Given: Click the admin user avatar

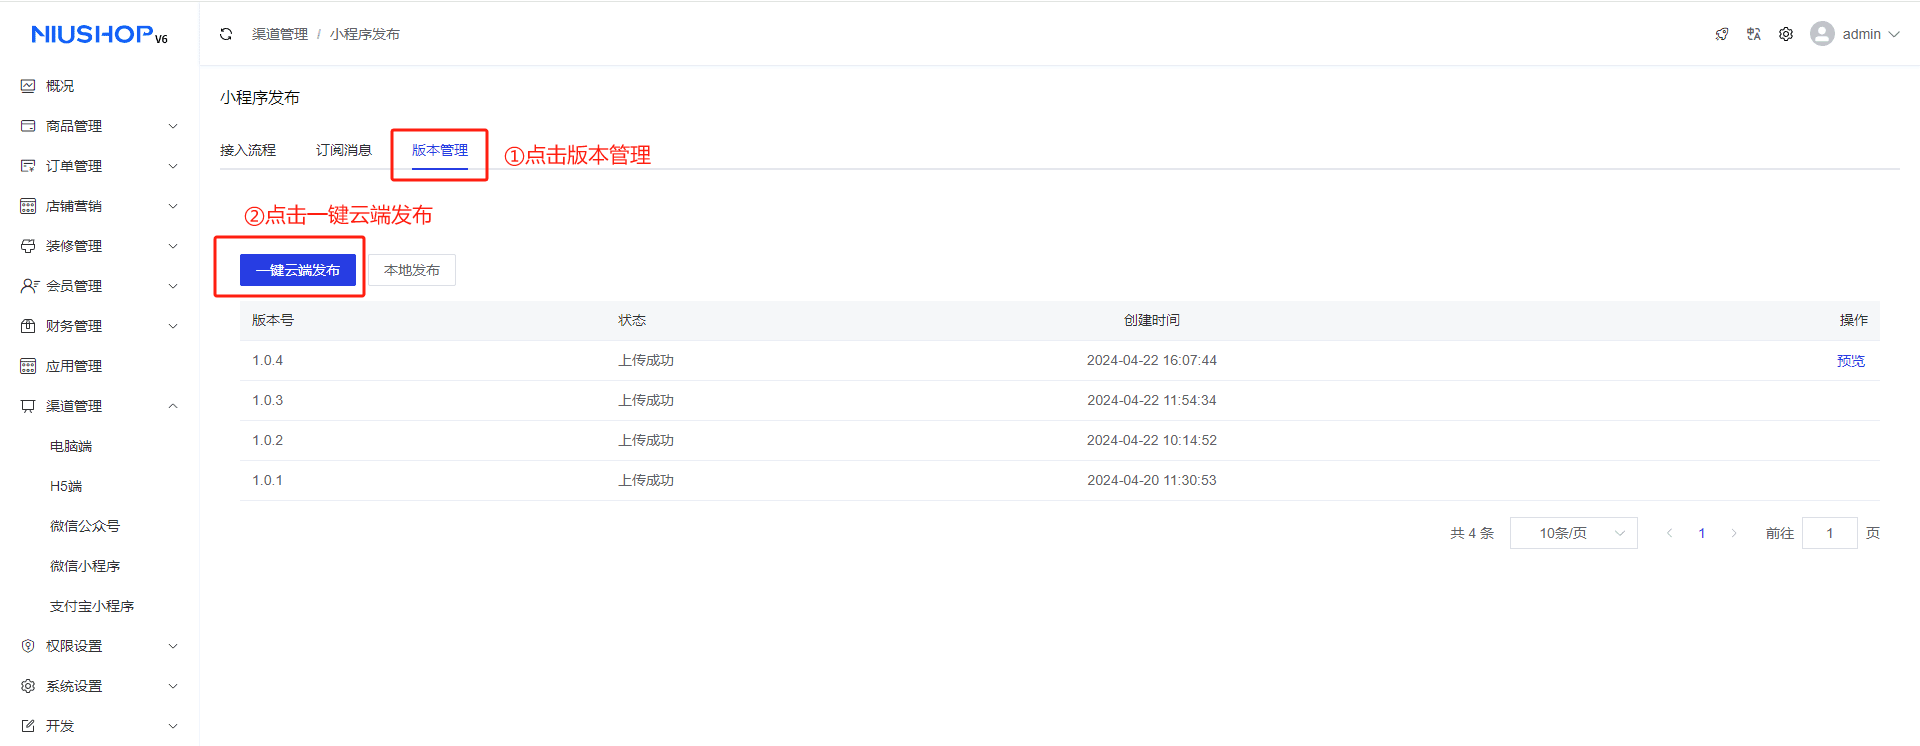Looking at the screenshot, I should [x=1822, y=34].
